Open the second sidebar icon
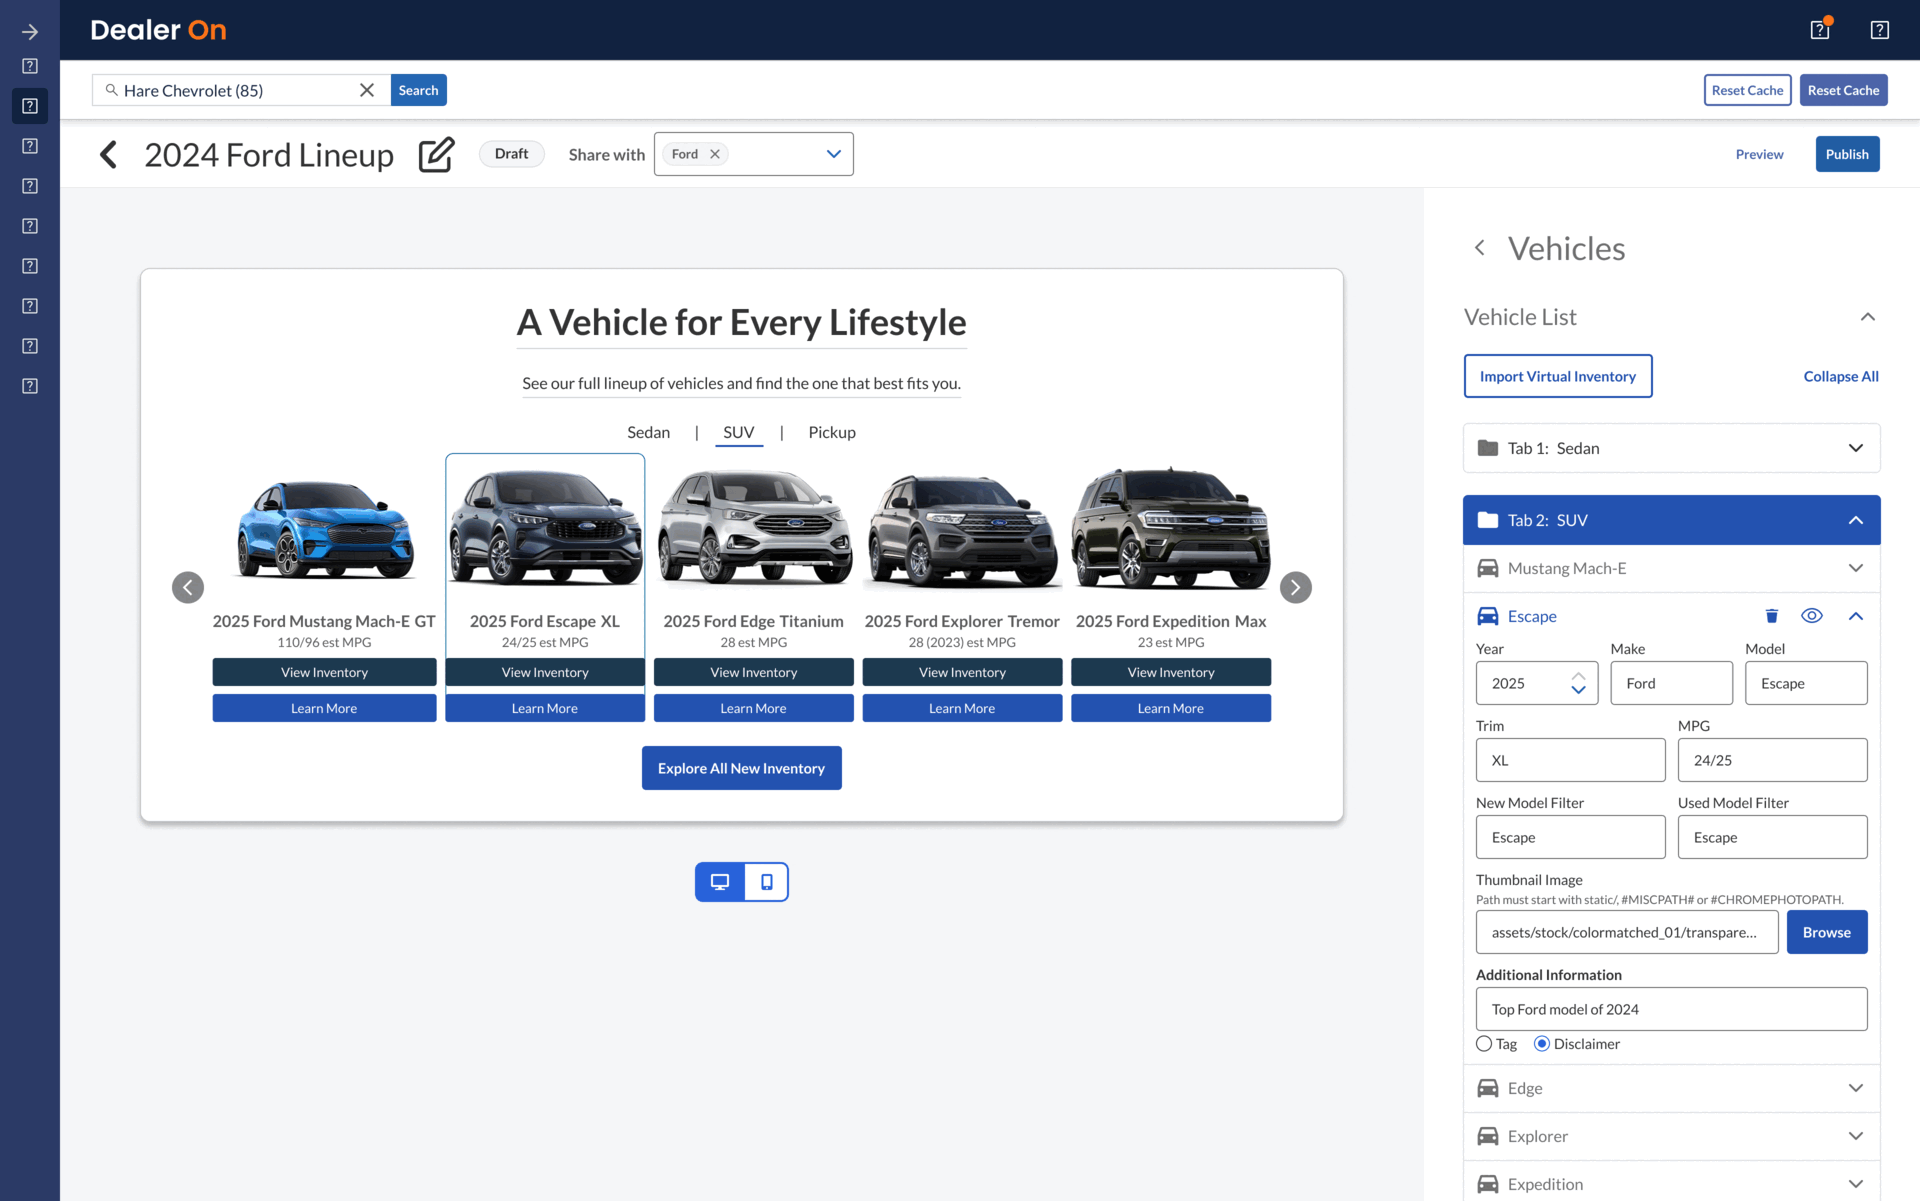This screenshot has height=1201, width=1920. click(x=30, y=66)
